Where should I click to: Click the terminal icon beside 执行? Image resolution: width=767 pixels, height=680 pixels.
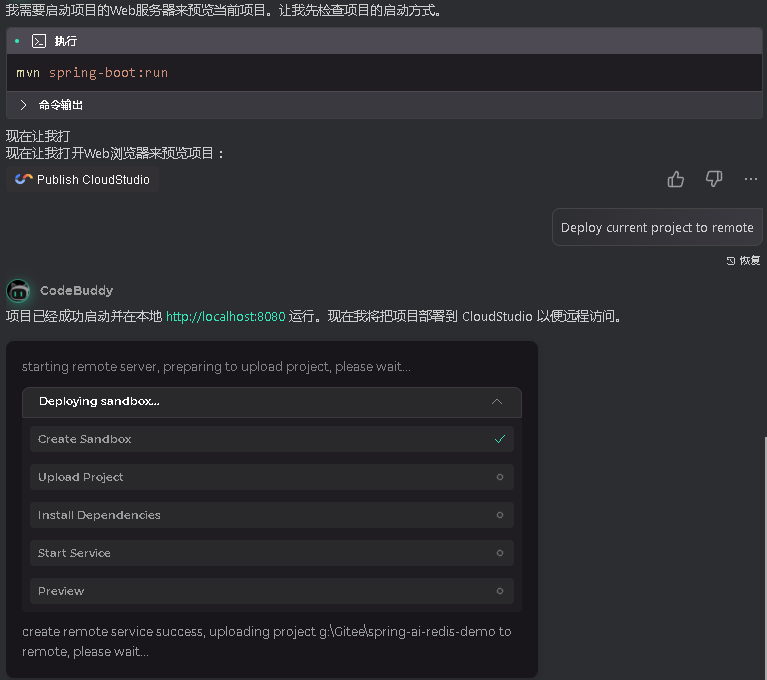(39, 41)
